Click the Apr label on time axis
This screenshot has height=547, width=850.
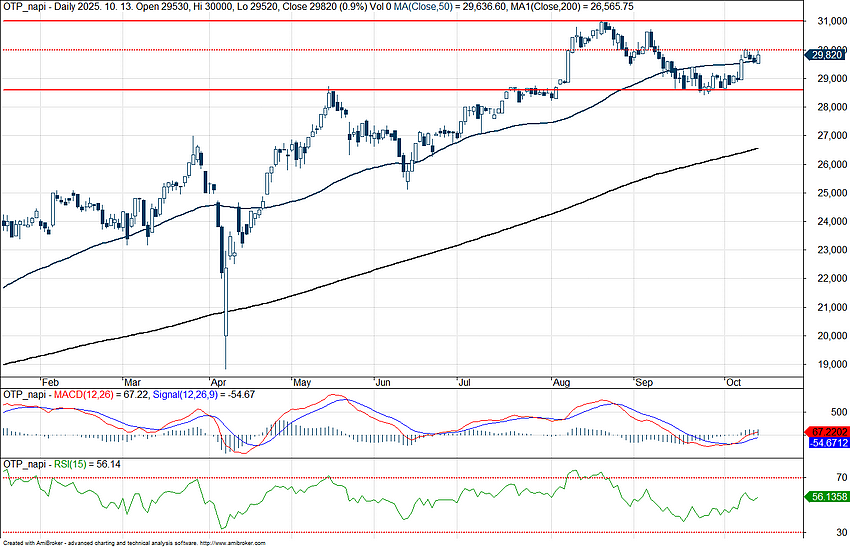tap(216, 382)
